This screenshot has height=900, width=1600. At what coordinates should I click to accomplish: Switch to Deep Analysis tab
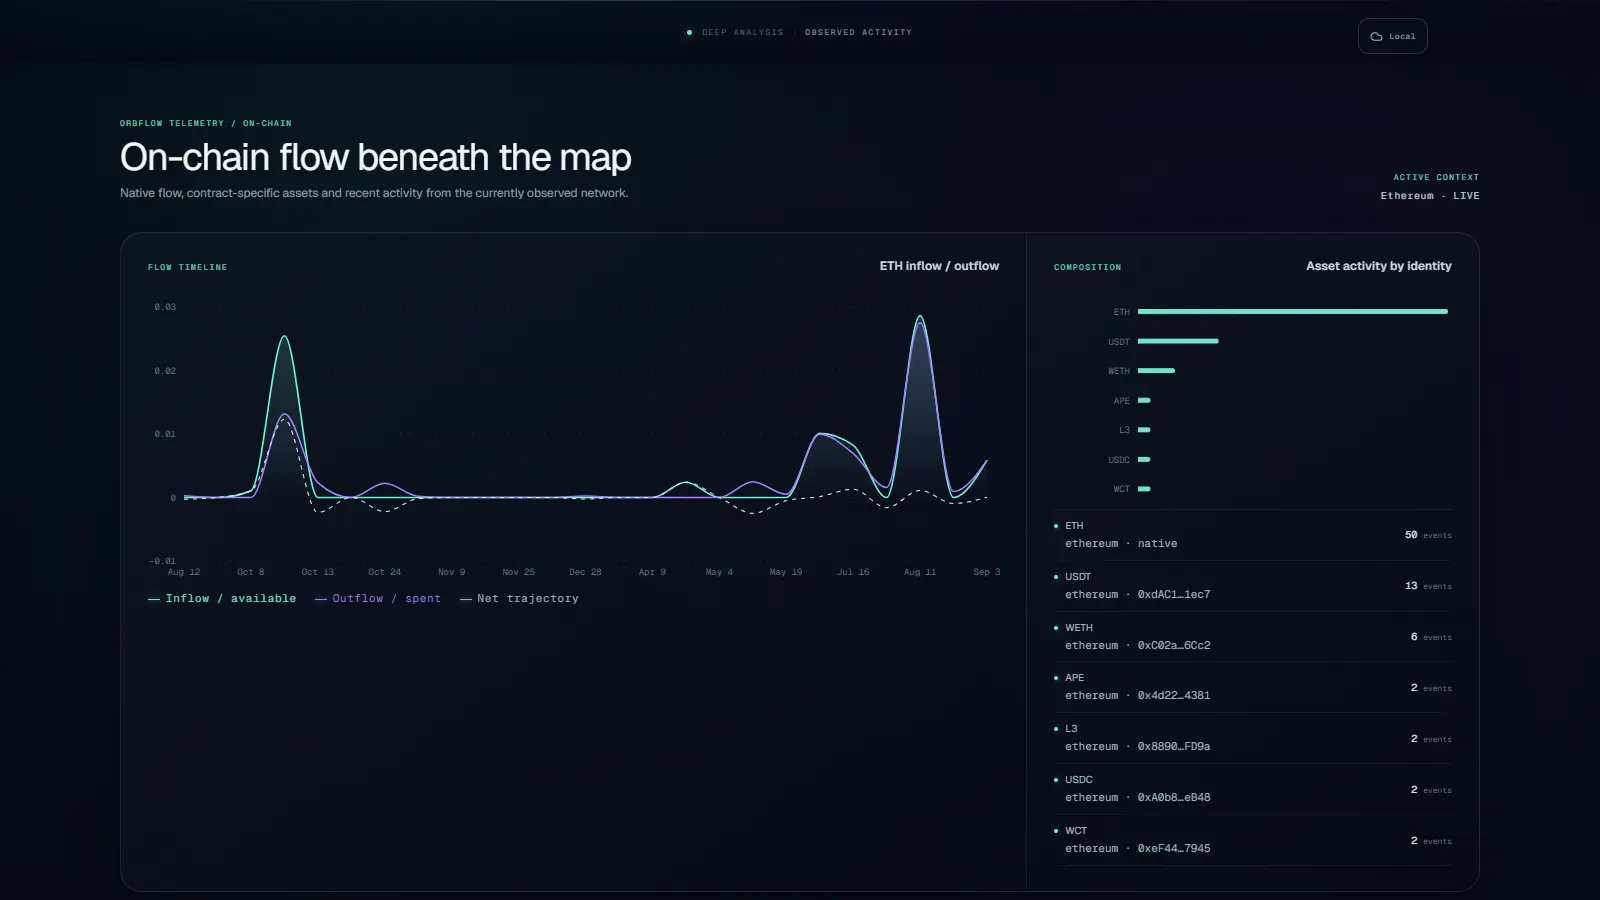click(742, 32)
